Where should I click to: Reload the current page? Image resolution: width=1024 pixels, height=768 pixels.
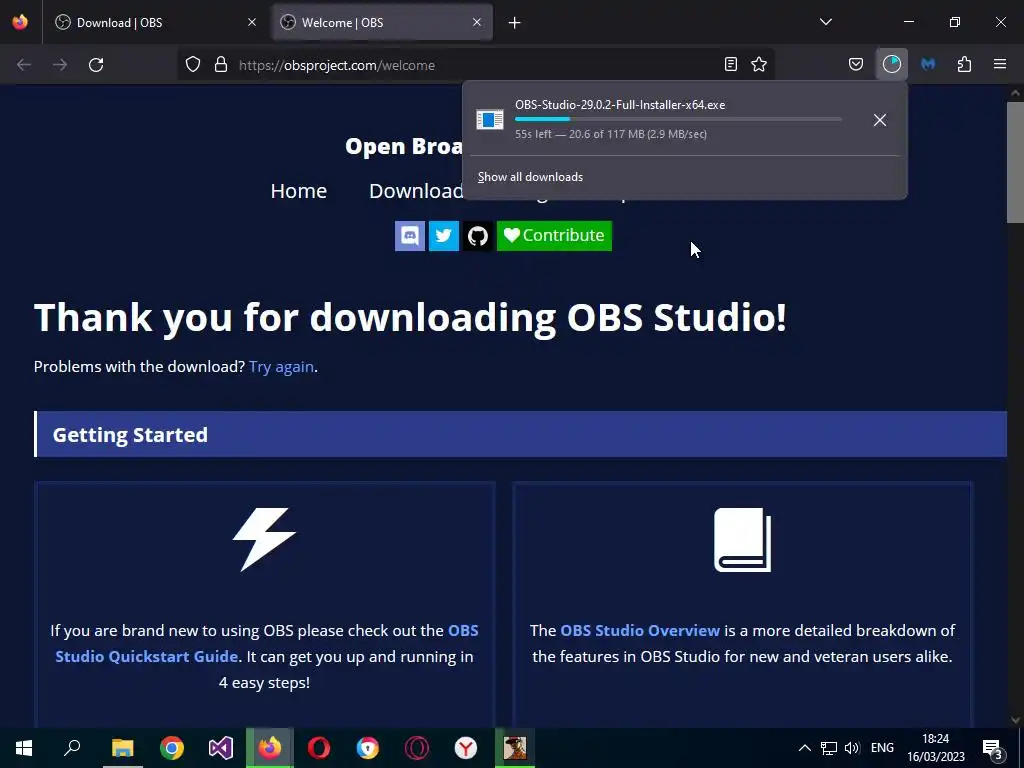coord(96,65)
